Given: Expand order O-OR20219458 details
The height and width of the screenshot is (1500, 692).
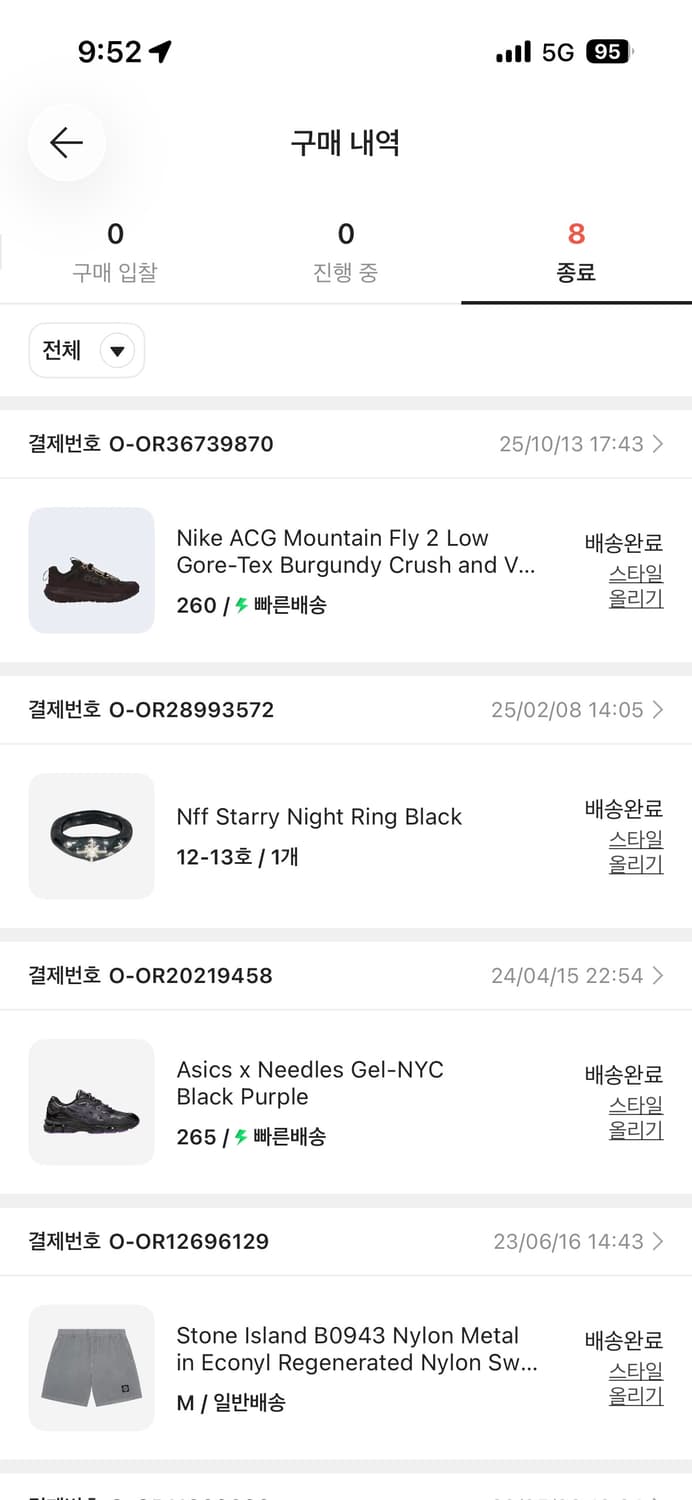Looking at the screenshot, I should 659,975.
